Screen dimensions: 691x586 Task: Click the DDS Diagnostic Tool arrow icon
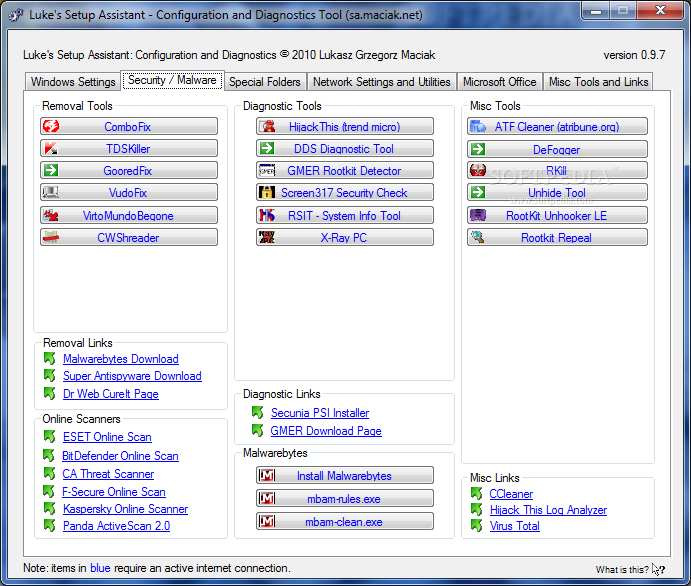[x=267, y=148]
